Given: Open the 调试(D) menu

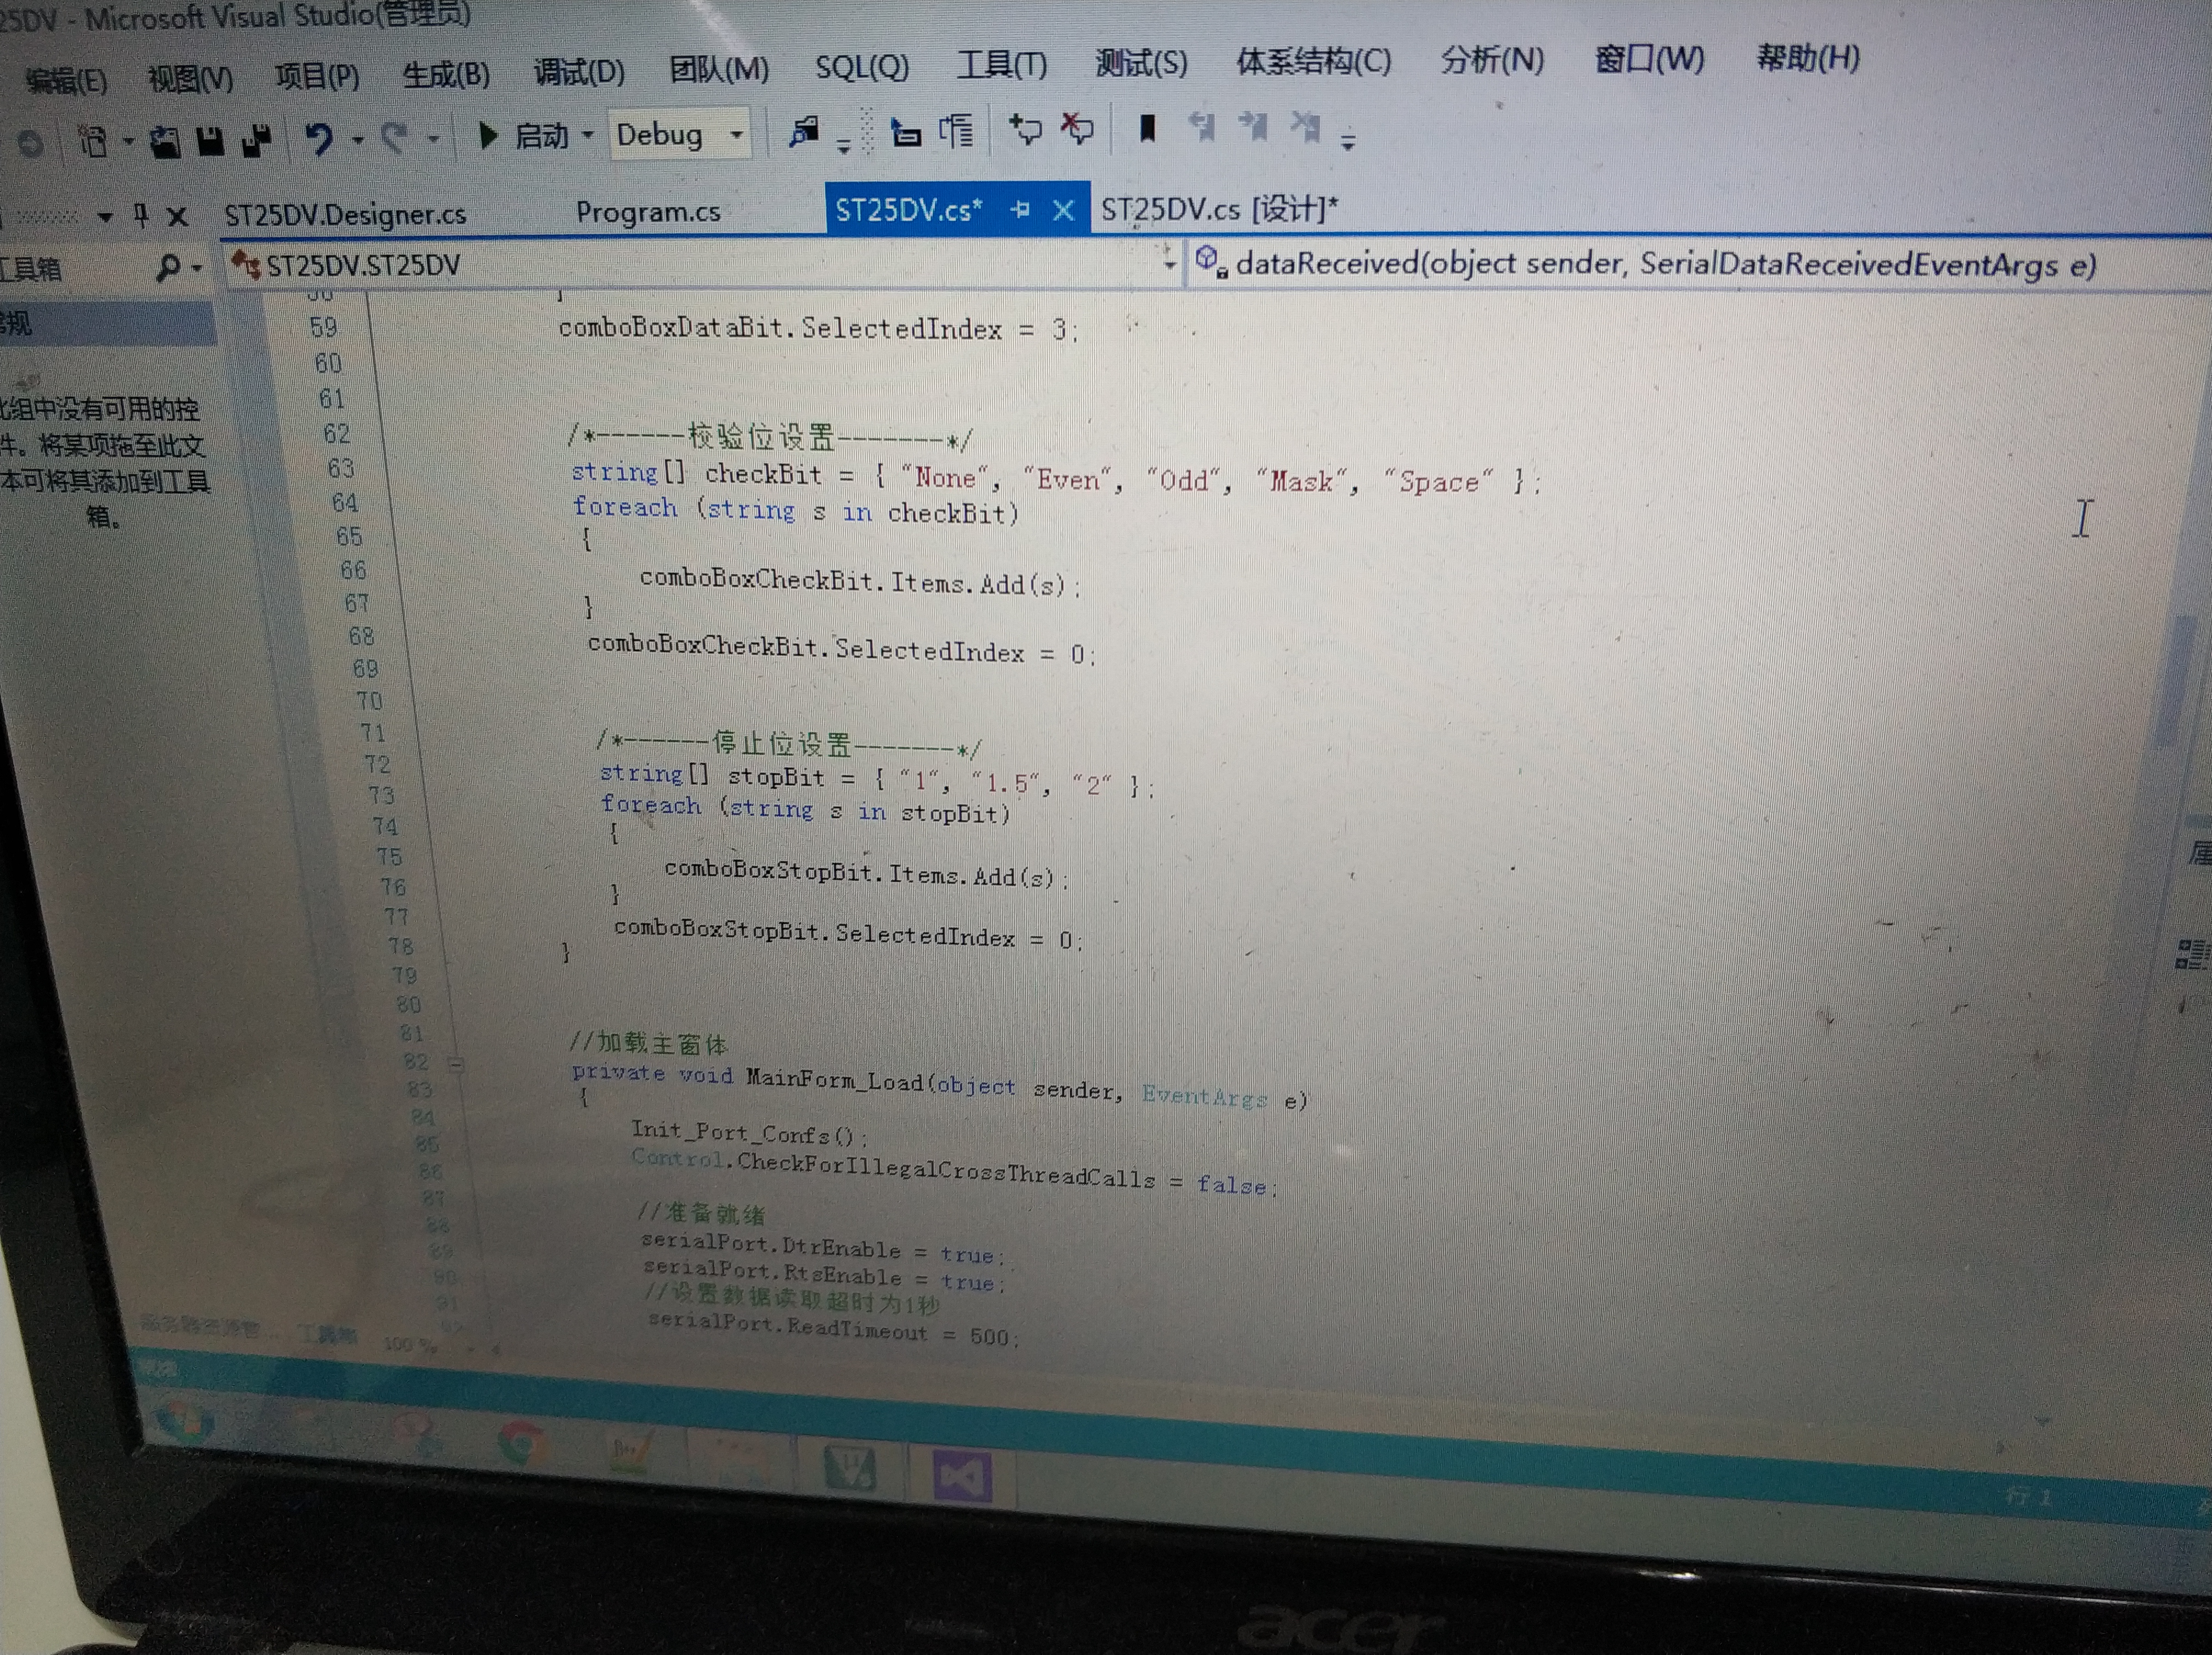Looking at the screenshot, I should (x=578, y=71).
